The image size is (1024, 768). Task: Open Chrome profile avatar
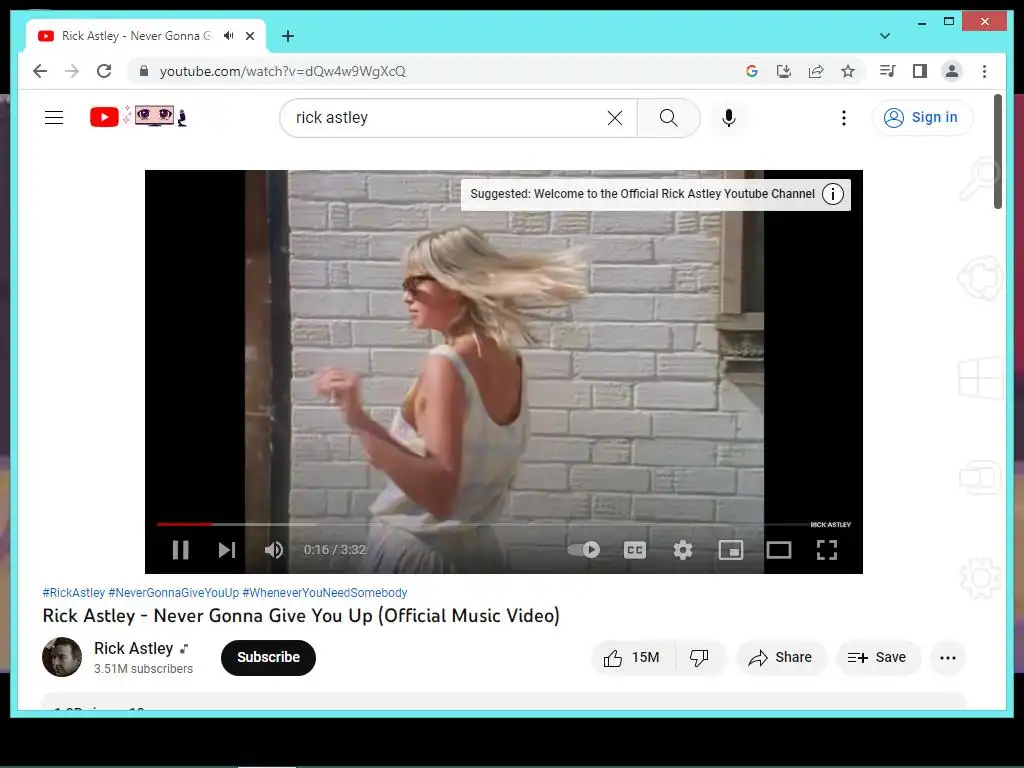pos(952,71)
